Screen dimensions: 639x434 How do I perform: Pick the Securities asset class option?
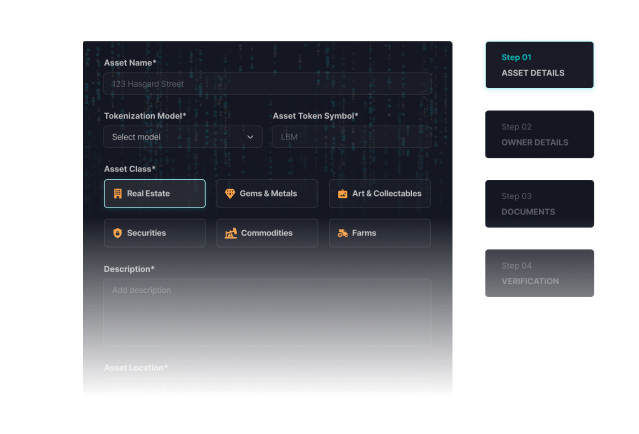point(155,233)
